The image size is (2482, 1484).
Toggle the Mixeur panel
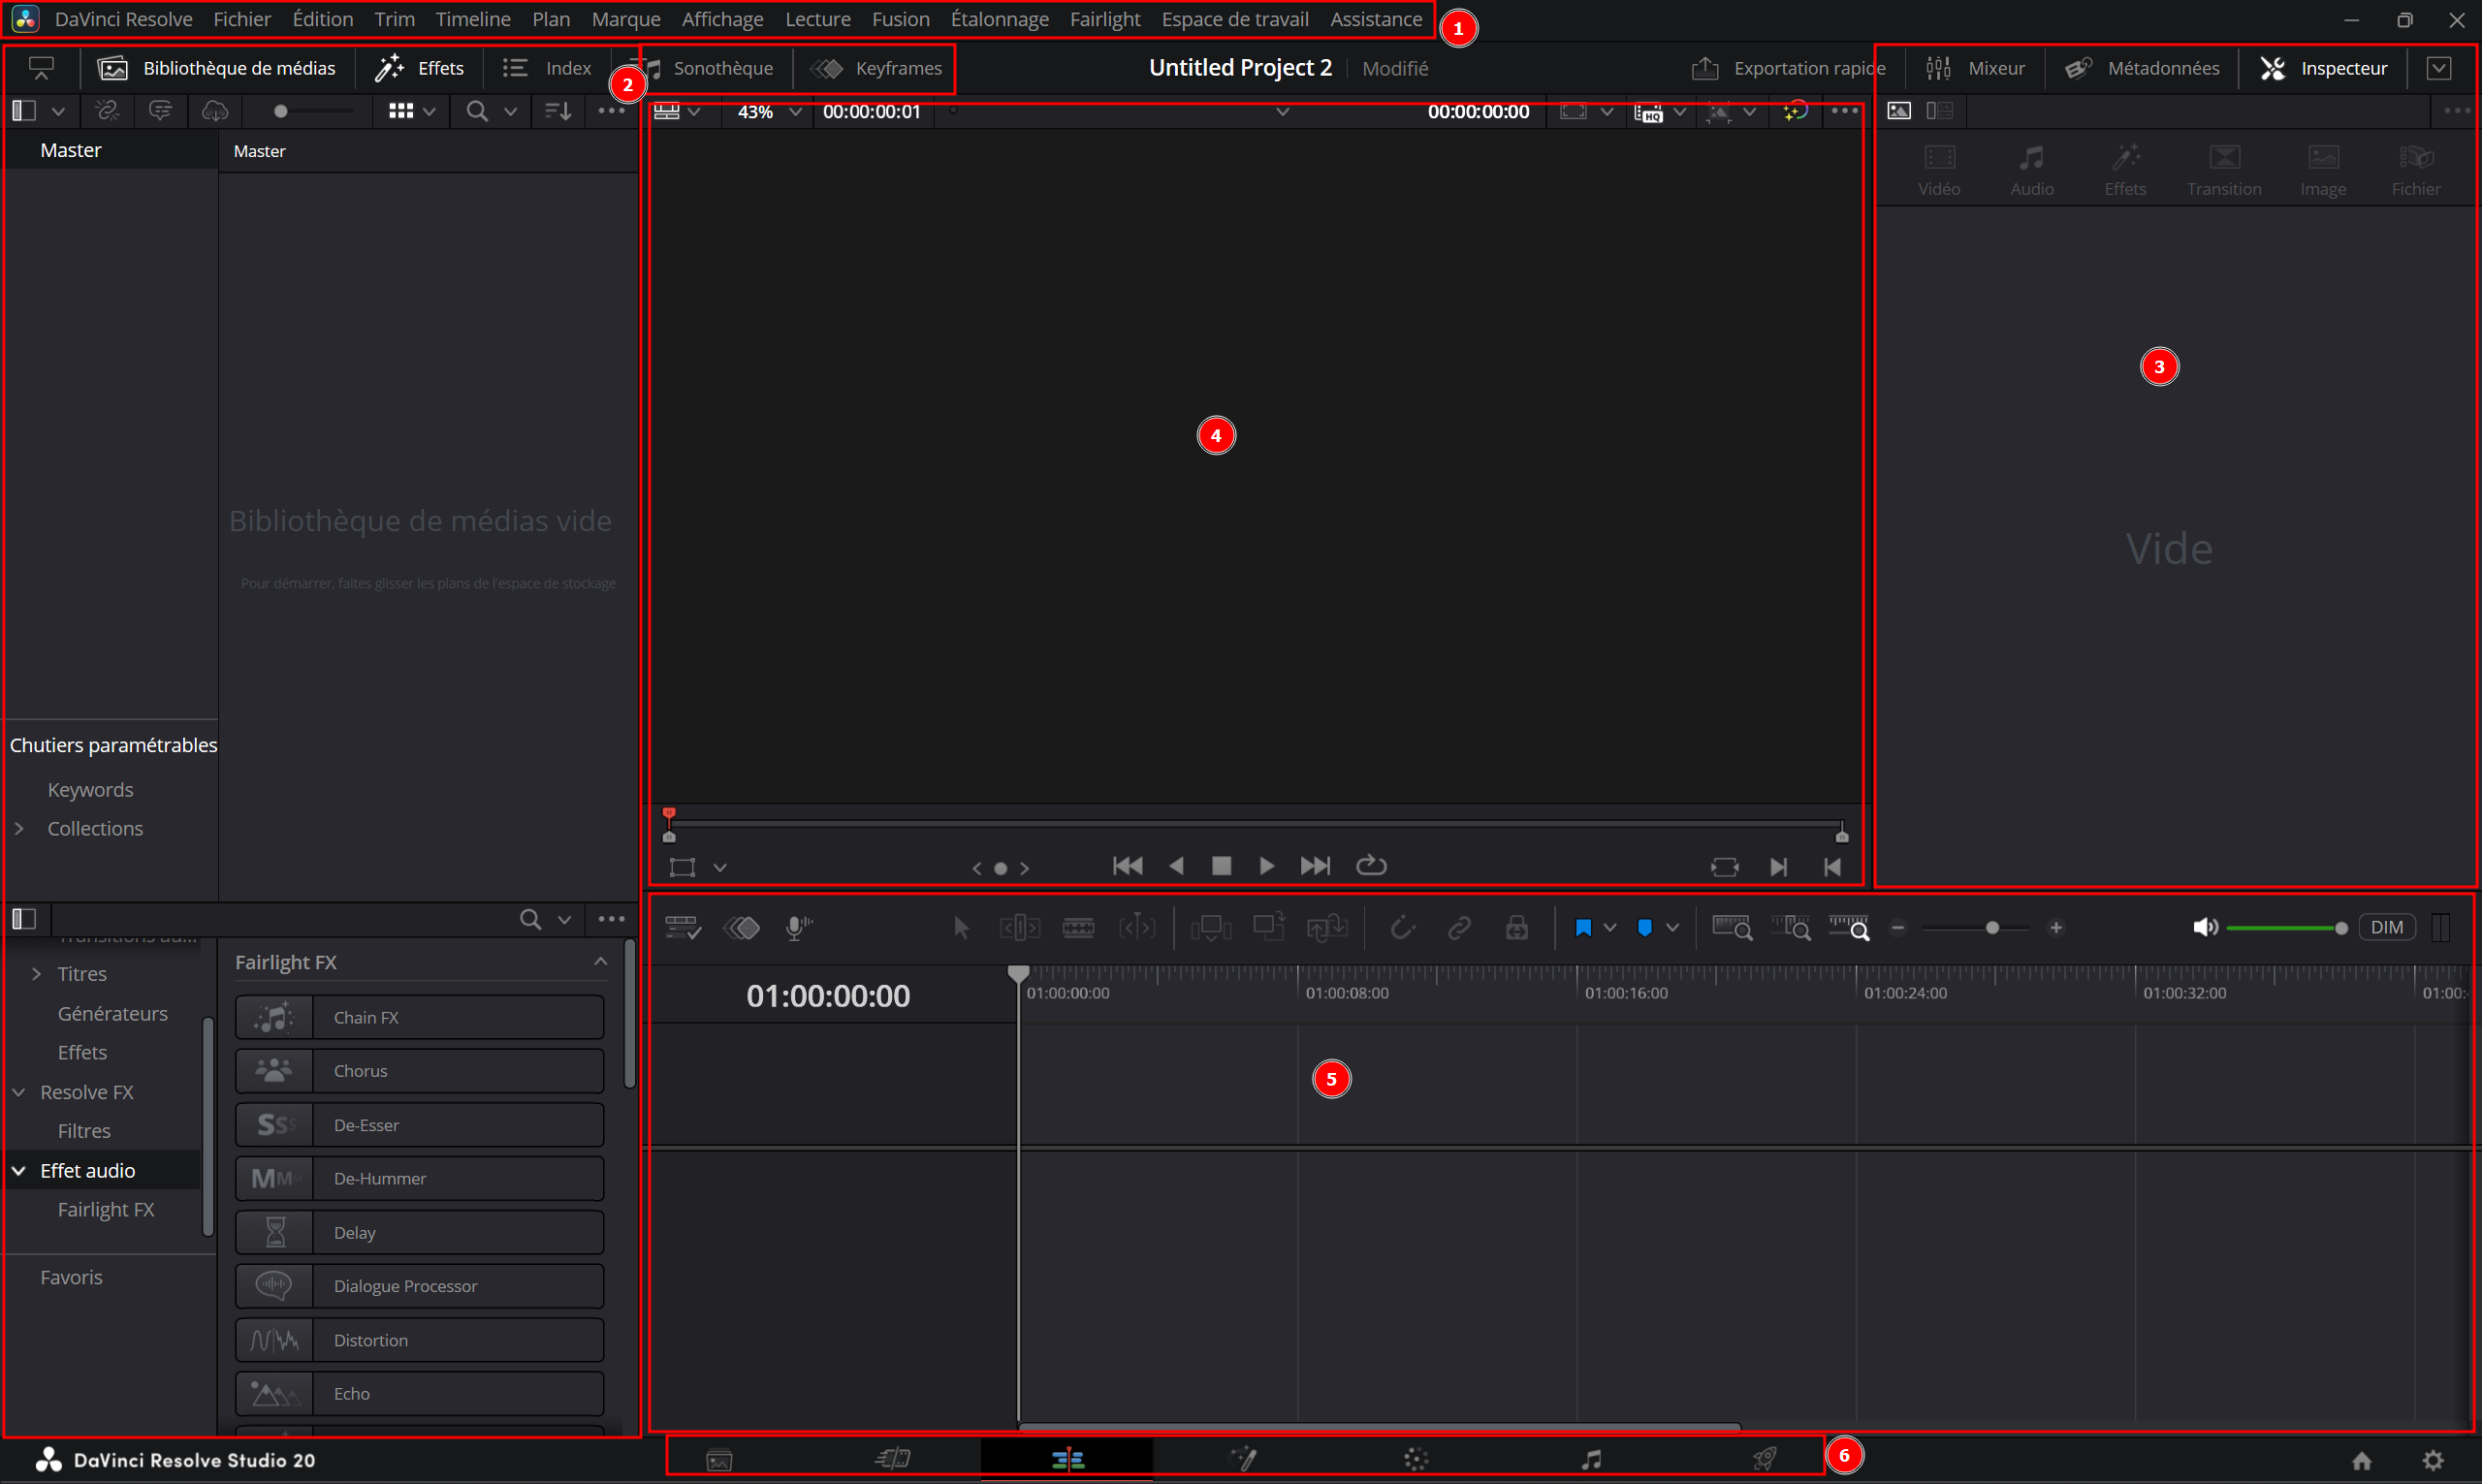coord(1976,68)
